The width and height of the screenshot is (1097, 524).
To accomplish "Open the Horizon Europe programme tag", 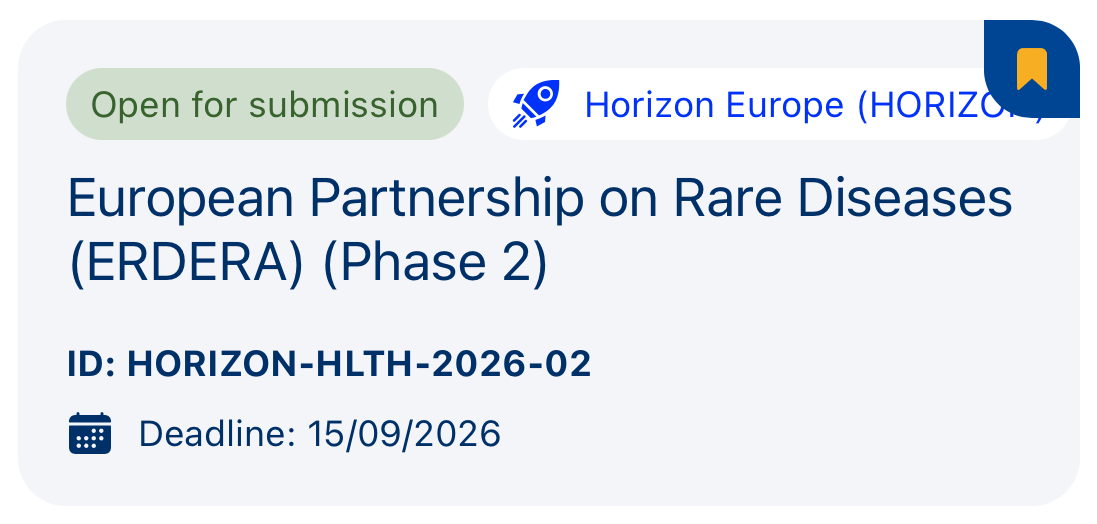I will coord(712,104).
